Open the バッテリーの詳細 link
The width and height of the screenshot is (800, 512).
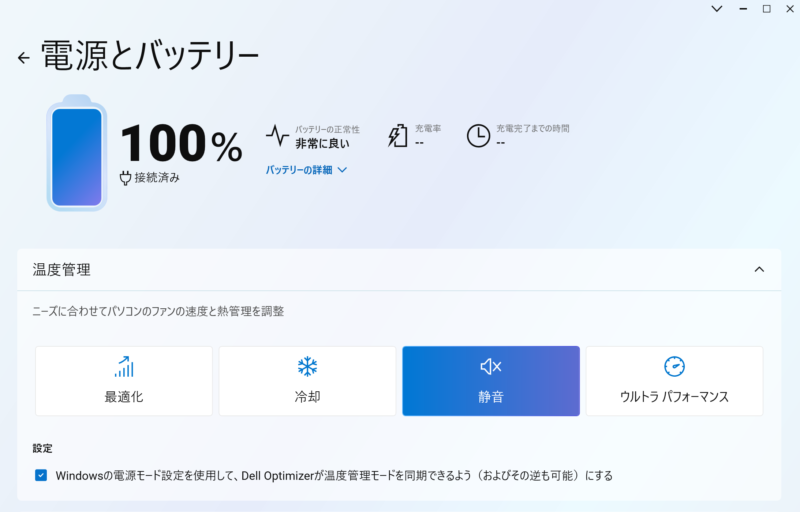(x=299, y=170)
